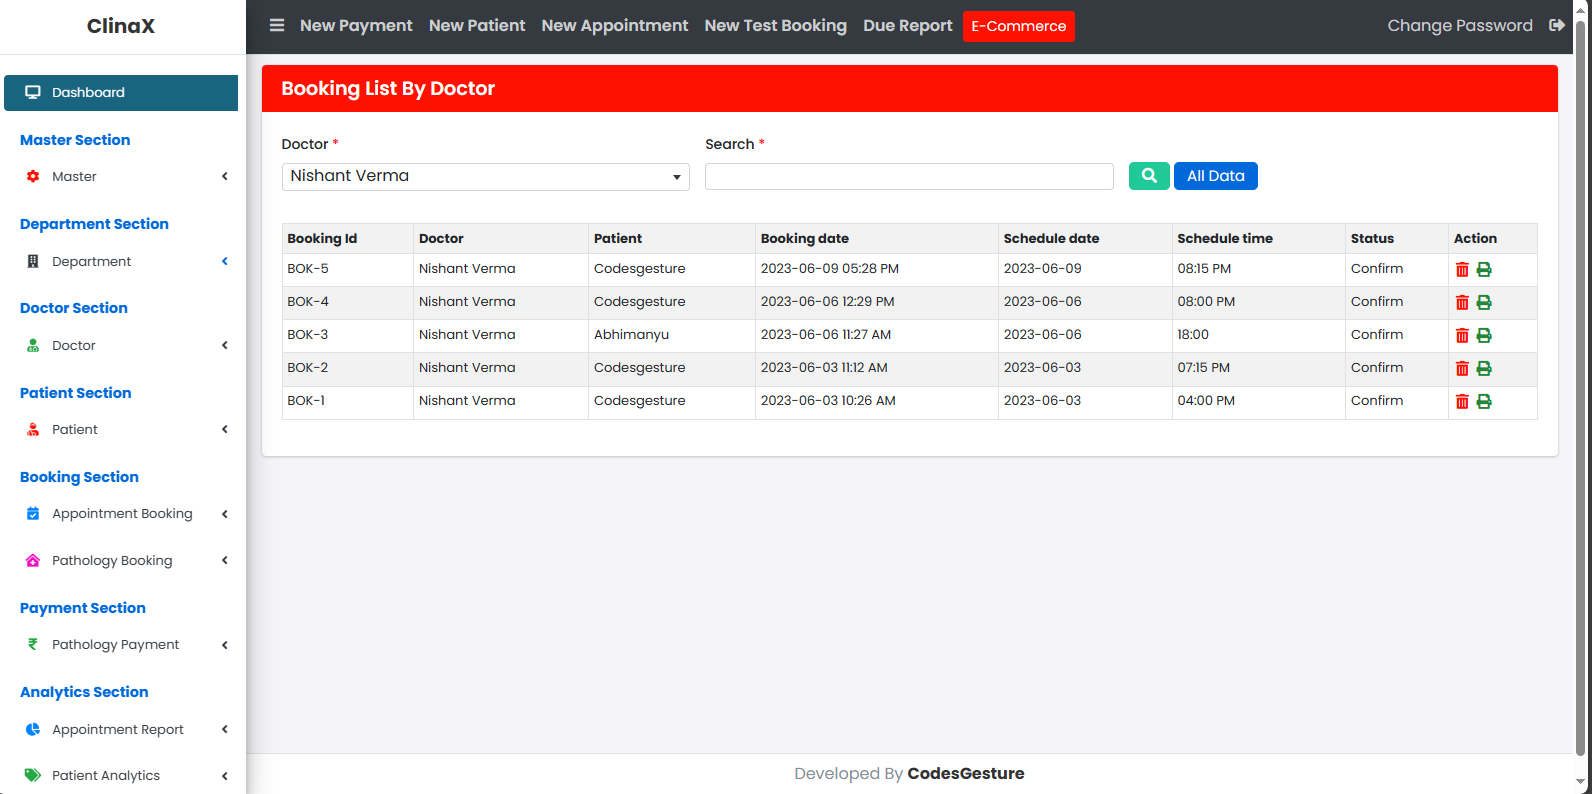This screenshot has height=794, width=1592.
Task: Click the Appointment Booking calendar icon
Action: [33, 513]
